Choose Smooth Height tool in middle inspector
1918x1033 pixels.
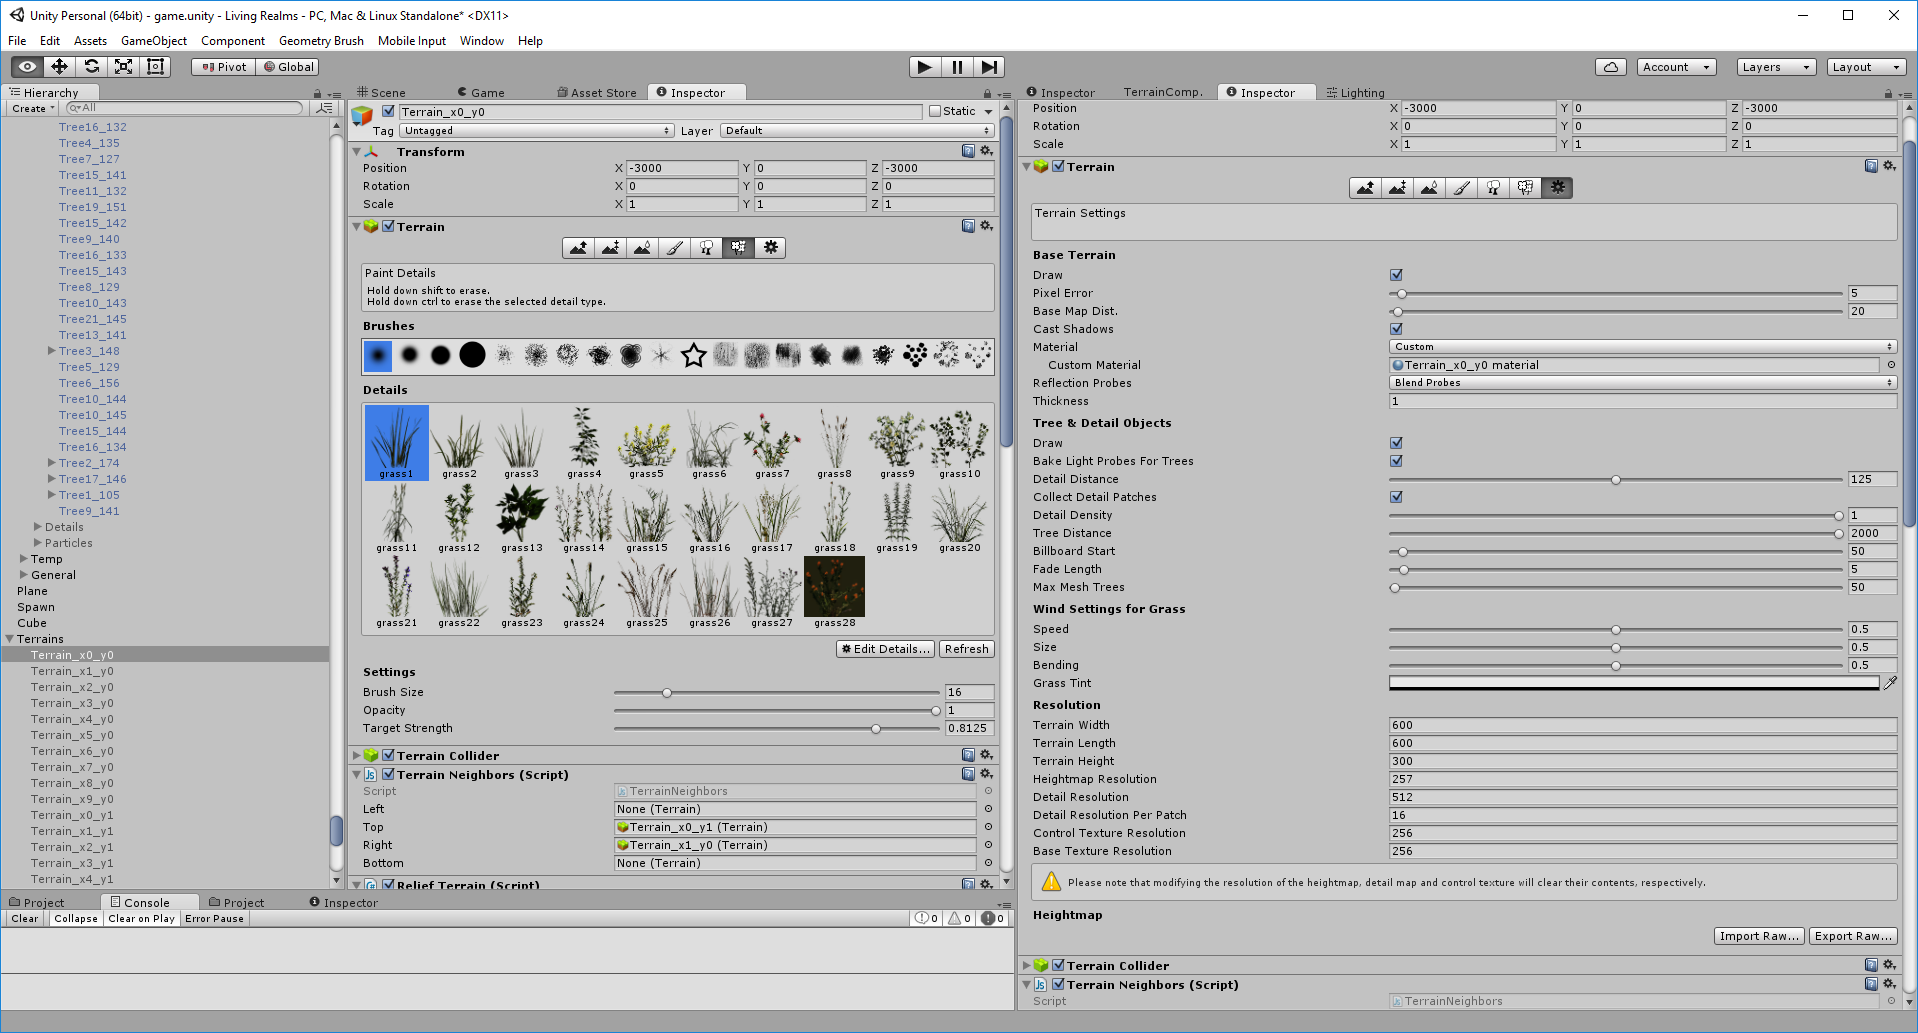tap(642, 248)
